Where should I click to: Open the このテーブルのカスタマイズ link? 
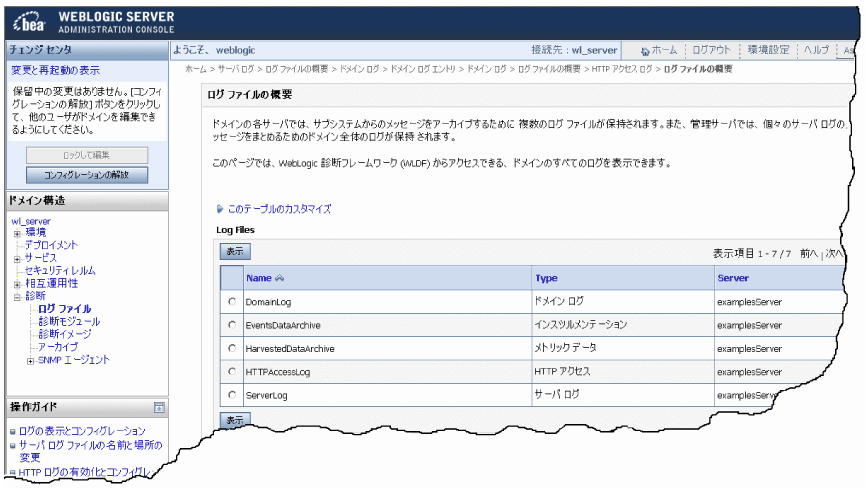[279, 209]
